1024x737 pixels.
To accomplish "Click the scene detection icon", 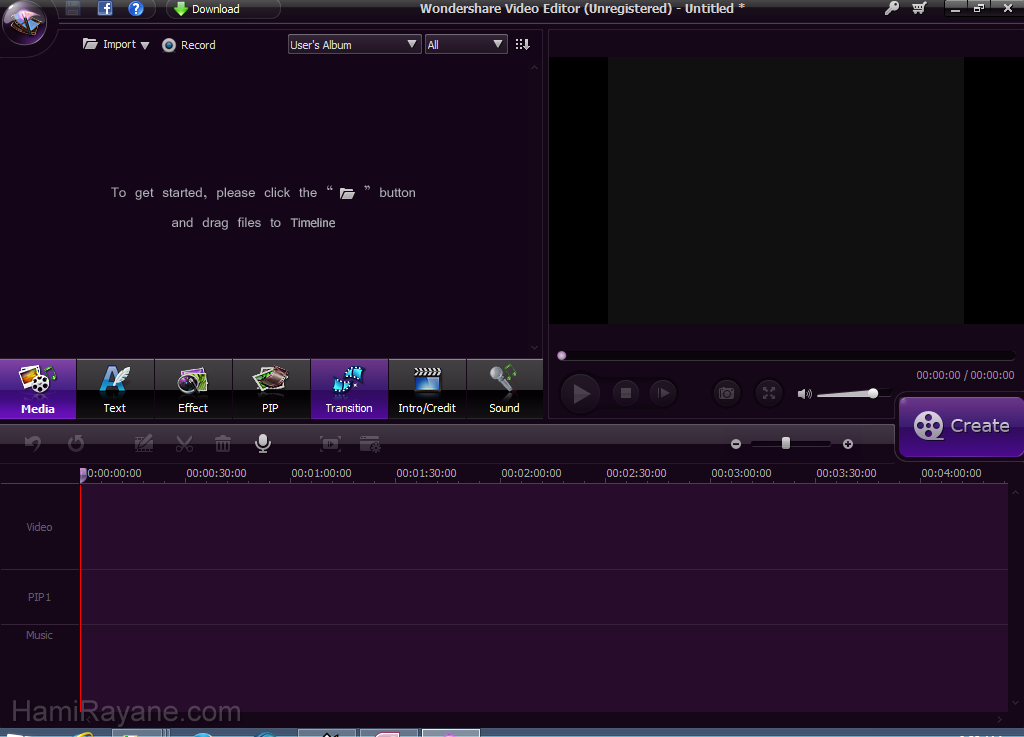I will pos(330,445).
